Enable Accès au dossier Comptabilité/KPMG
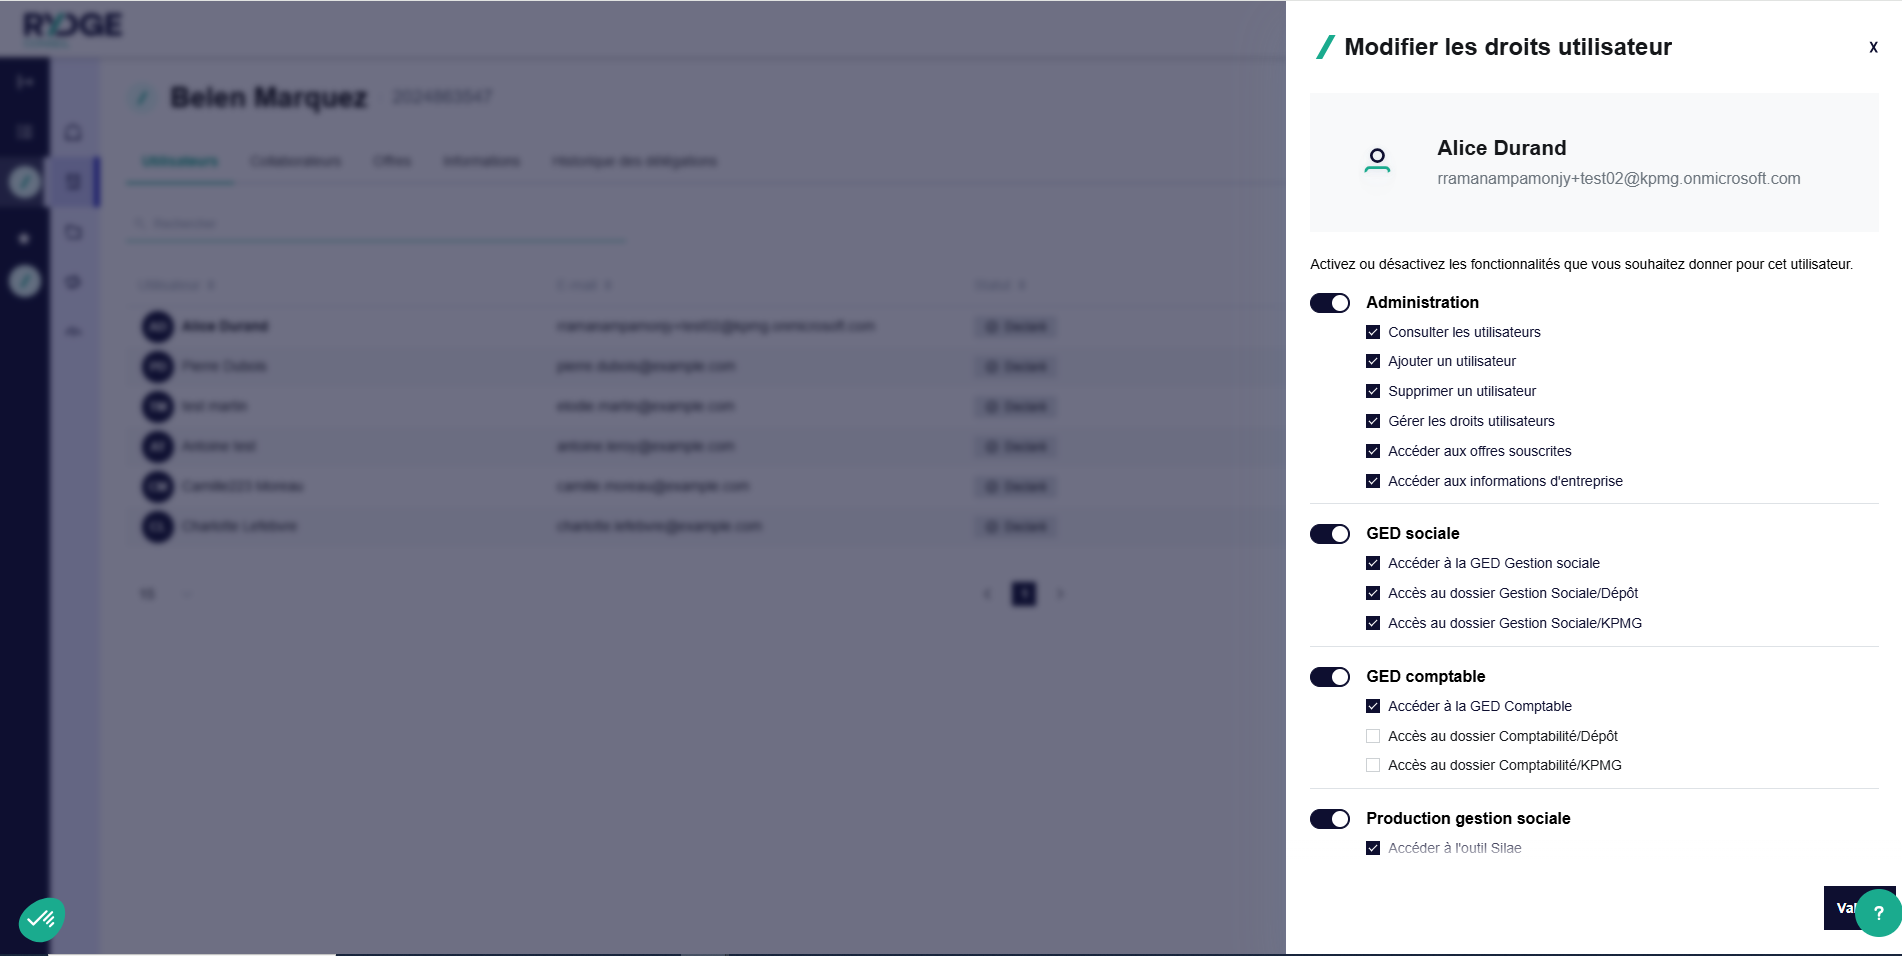 tap(1373, 765)
